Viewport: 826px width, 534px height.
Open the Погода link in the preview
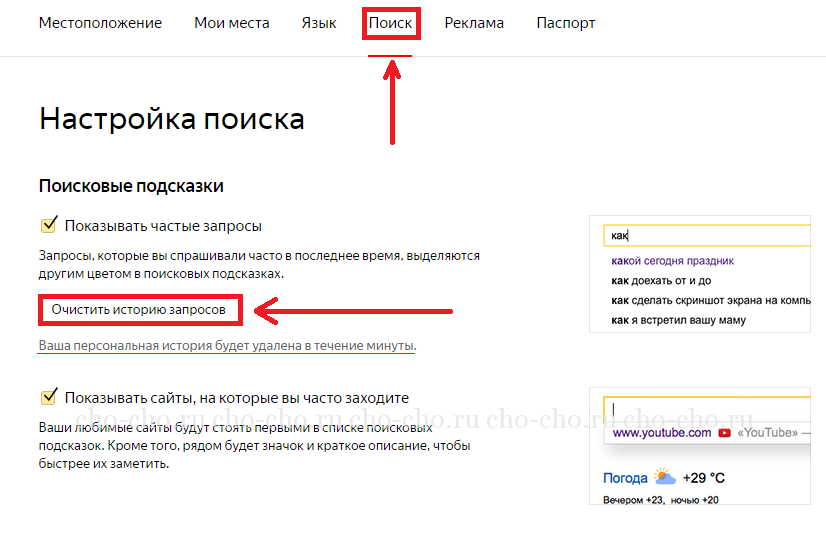click(624, 478)
